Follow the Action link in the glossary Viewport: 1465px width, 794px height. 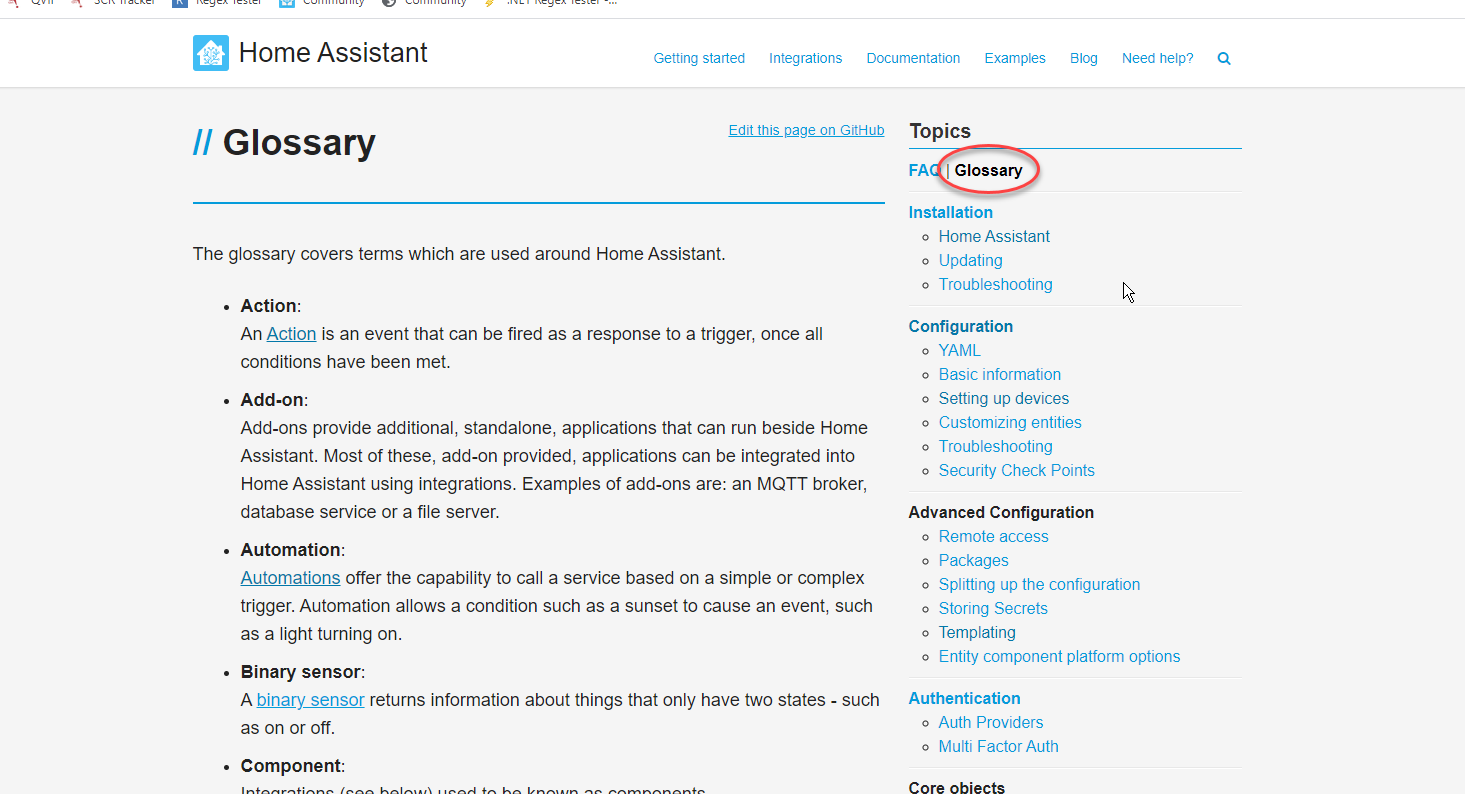point(291,334)
